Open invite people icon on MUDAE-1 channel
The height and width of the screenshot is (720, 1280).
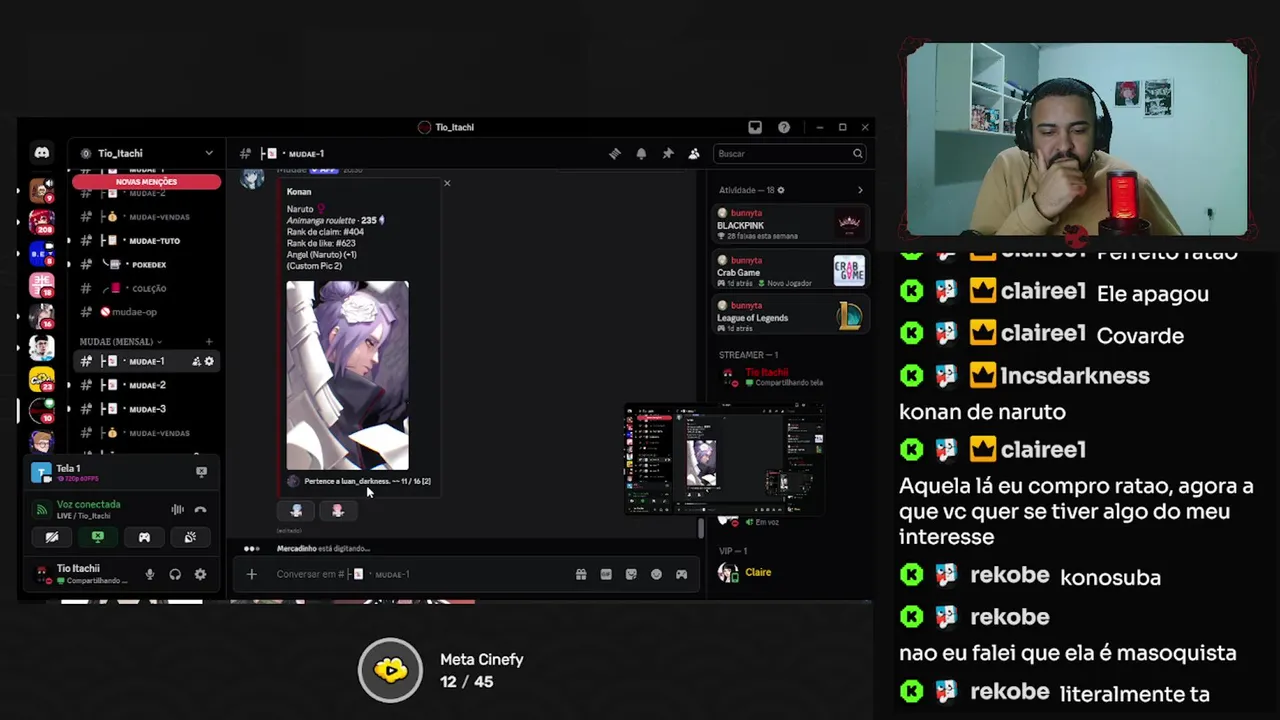196,361
